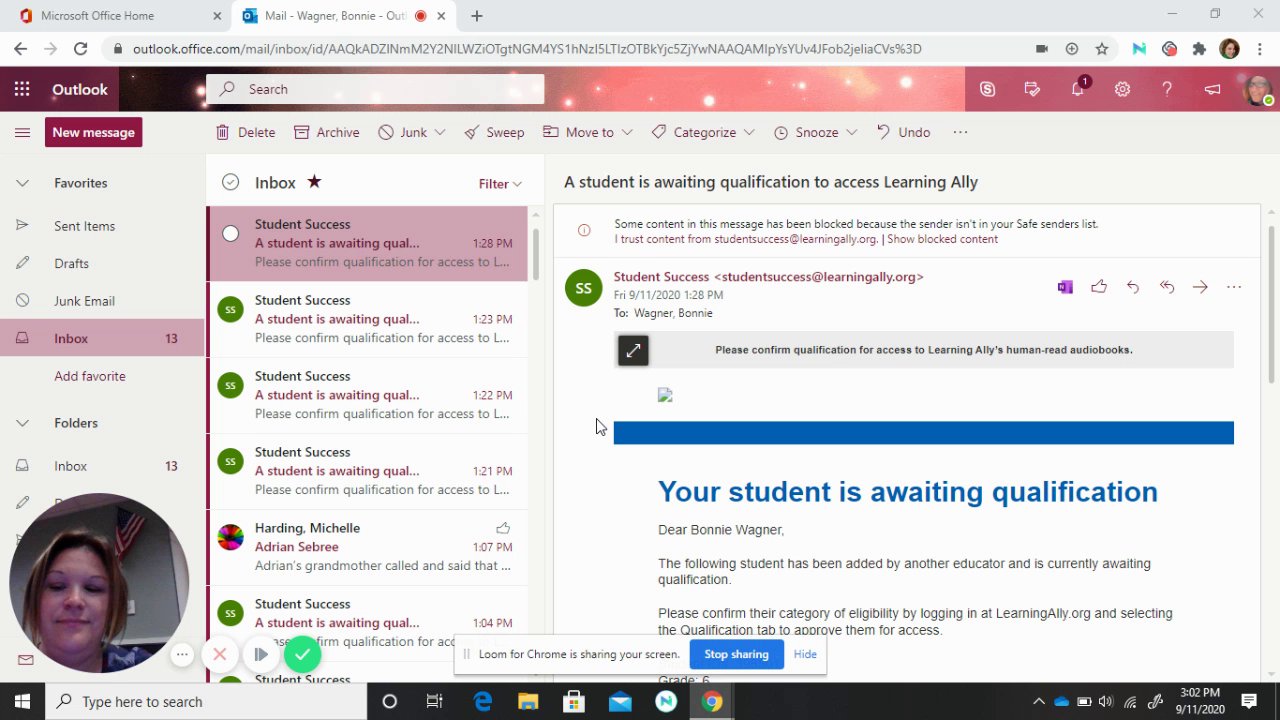Archive the selected message
The width and height of the screenshot is (1280, 720).
pyautogui.click(x=326, y=132)
